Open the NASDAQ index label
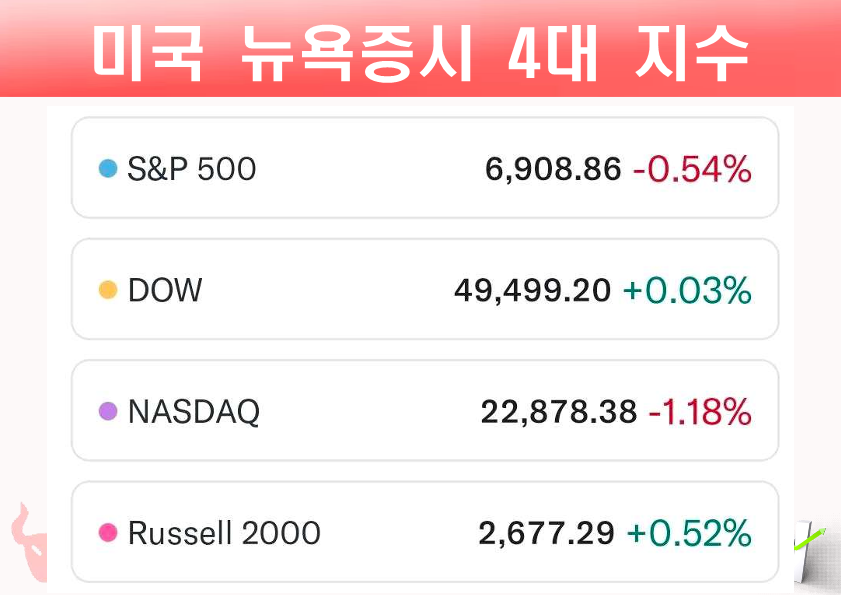This screenshot has height=595, width=841. (194, 411)
